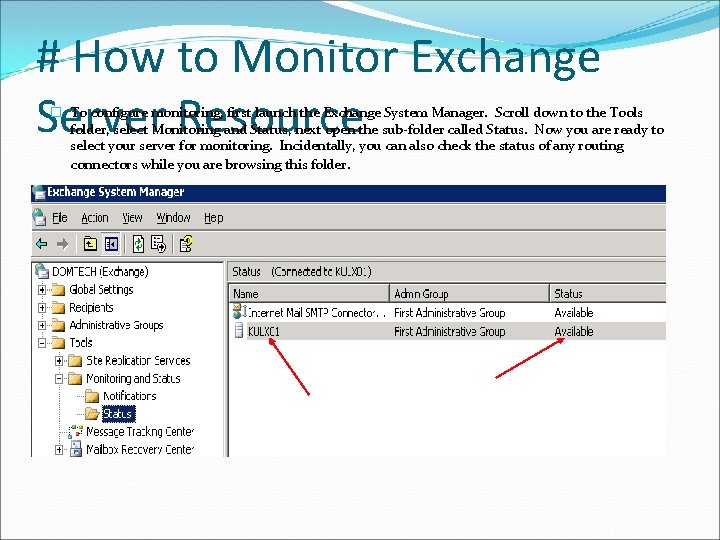The height and width of the screenshot is (540, 720).
Task: Click the Administrative Groups folder icon
Action: coord(58,326)
